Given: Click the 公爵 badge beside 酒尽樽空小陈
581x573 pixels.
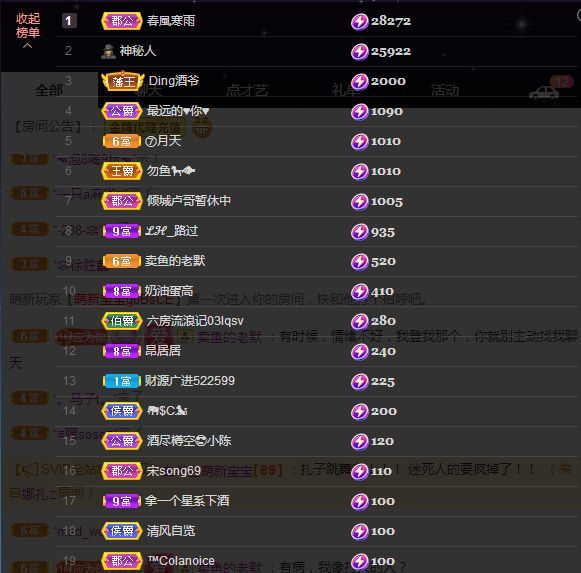Looking at the screenshot, I should (x=122, y=441).
